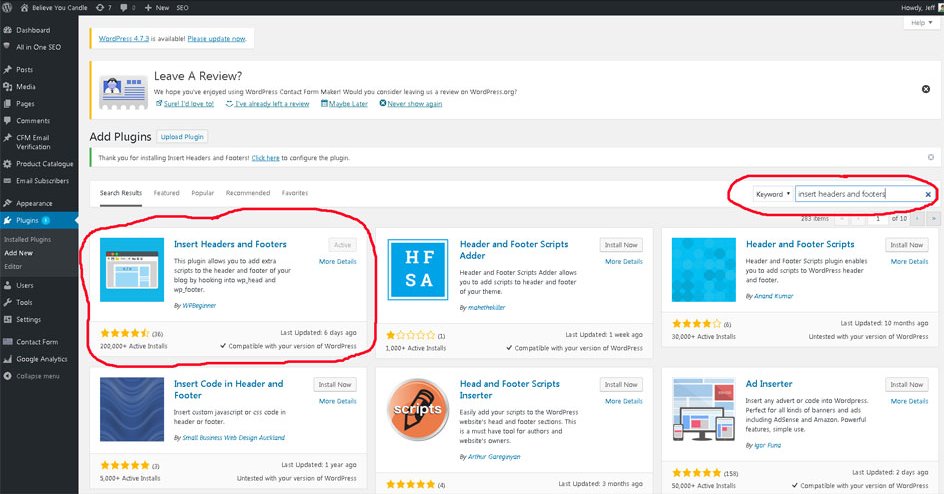Open the comments bubble in admin bar
The height and width of the screenshot is (494, 944).
point(127,8)
